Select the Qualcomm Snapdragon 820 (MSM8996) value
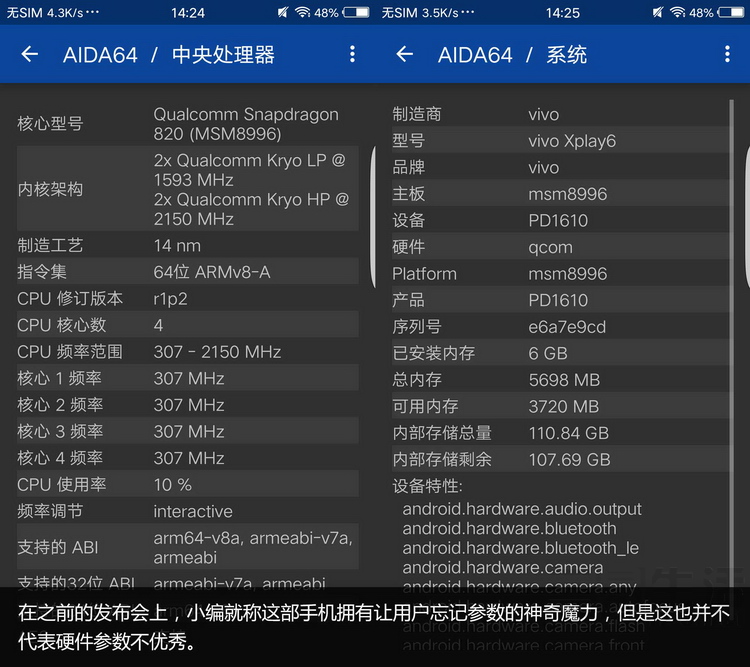 (246, 124)
